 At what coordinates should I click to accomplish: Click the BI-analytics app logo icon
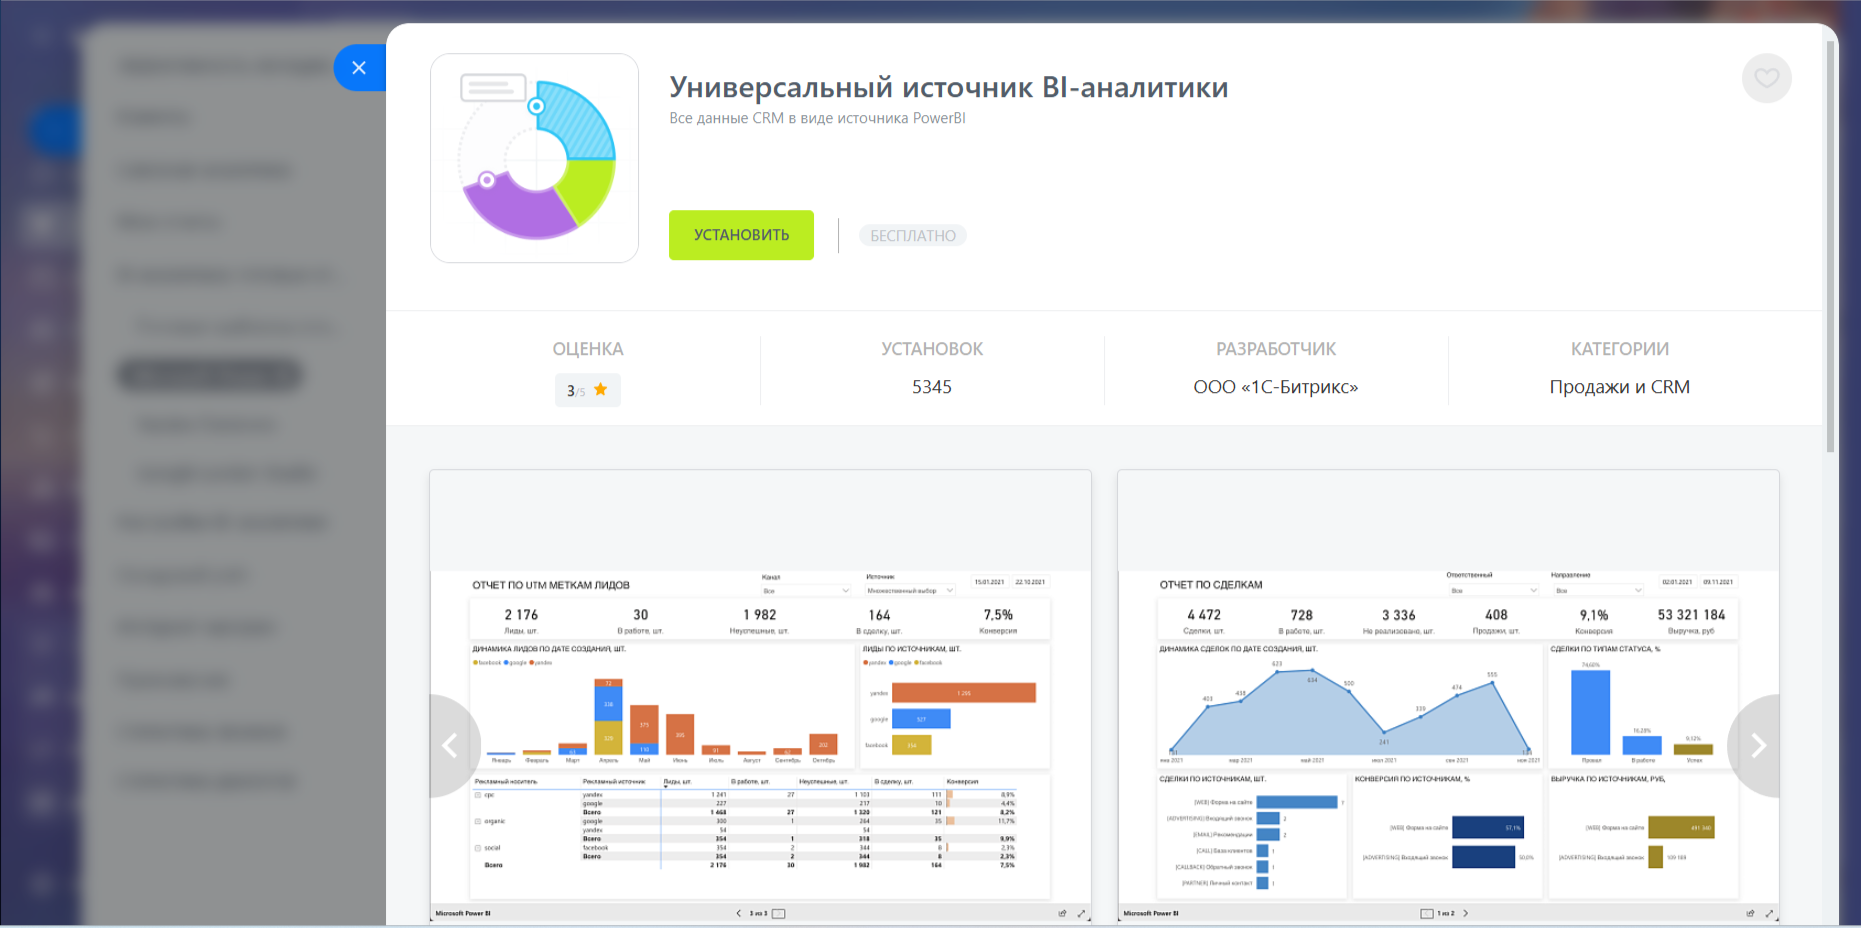coord(534,158)
